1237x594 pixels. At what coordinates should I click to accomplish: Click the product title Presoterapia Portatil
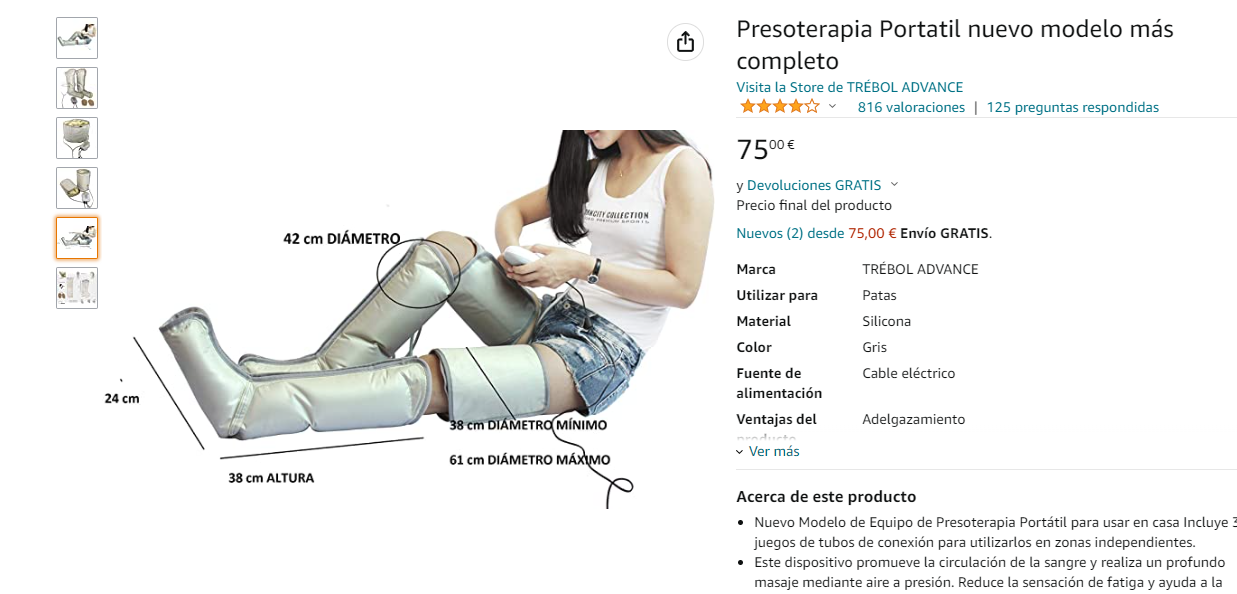(x=955, y=45)
